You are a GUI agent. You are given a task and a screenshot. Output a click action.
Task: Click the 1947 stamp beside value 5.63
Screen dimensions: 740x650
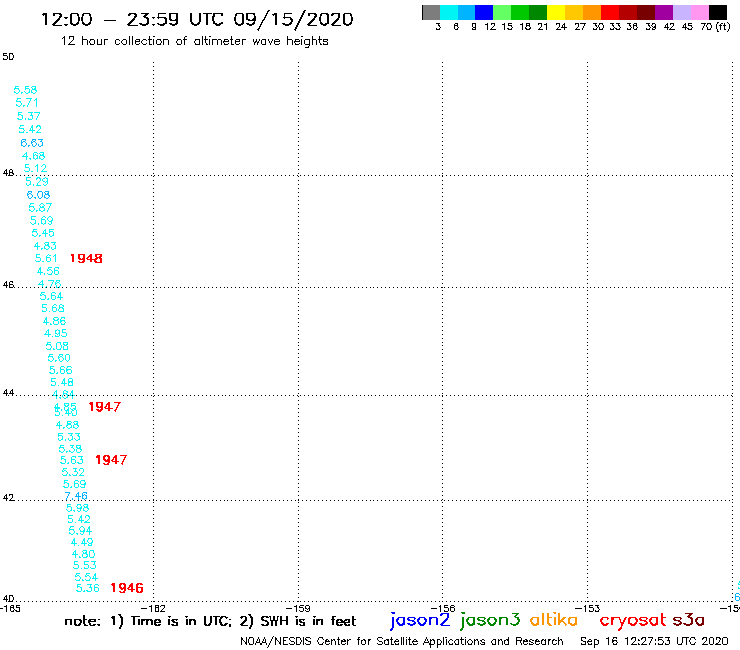[111, 460]
